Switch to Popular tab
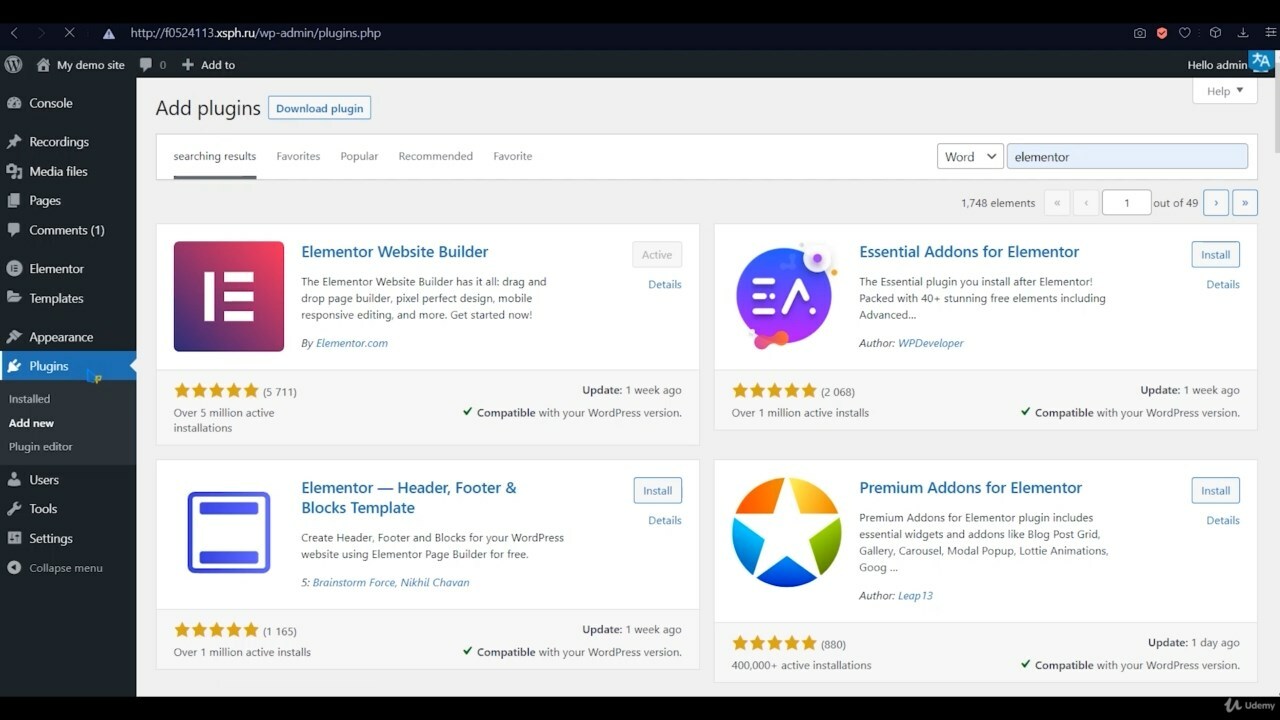Viewport: 1280px width, 720px height. pos(359,156)
